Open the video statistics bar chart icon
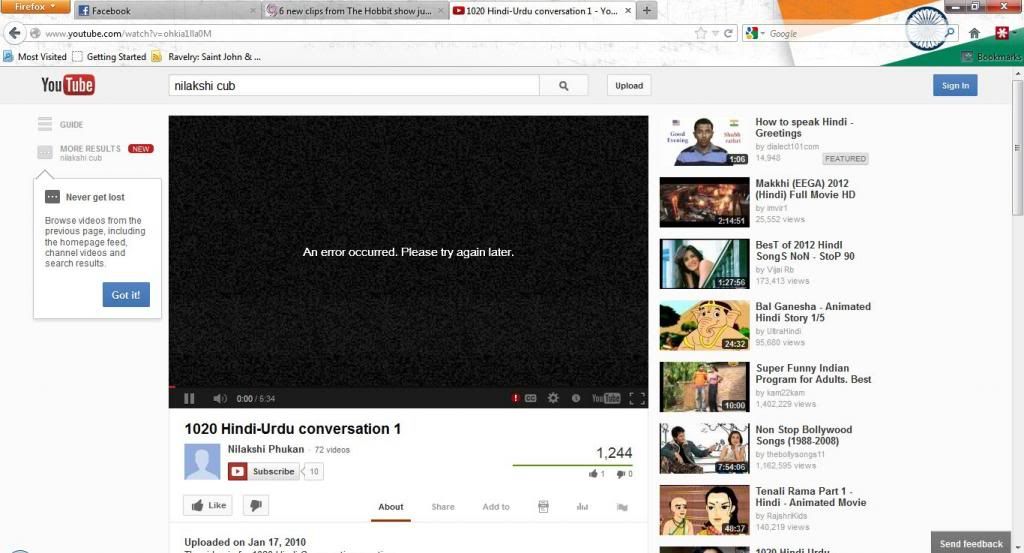 pos(582,507)
